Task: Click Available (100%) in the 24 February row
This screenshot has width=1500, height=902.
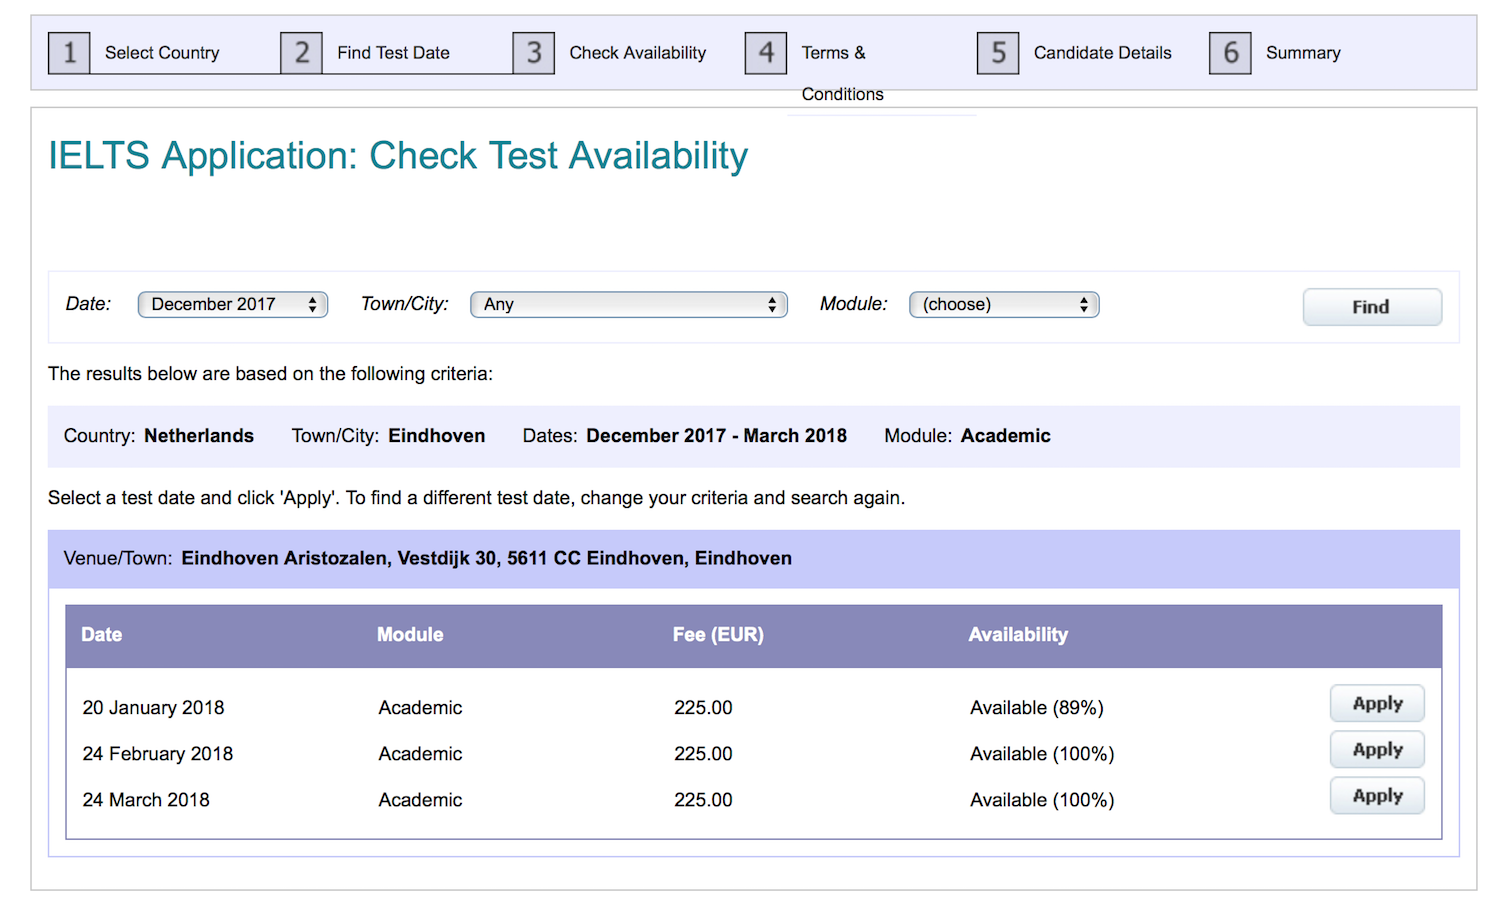Action: (x=1042, y=754)
